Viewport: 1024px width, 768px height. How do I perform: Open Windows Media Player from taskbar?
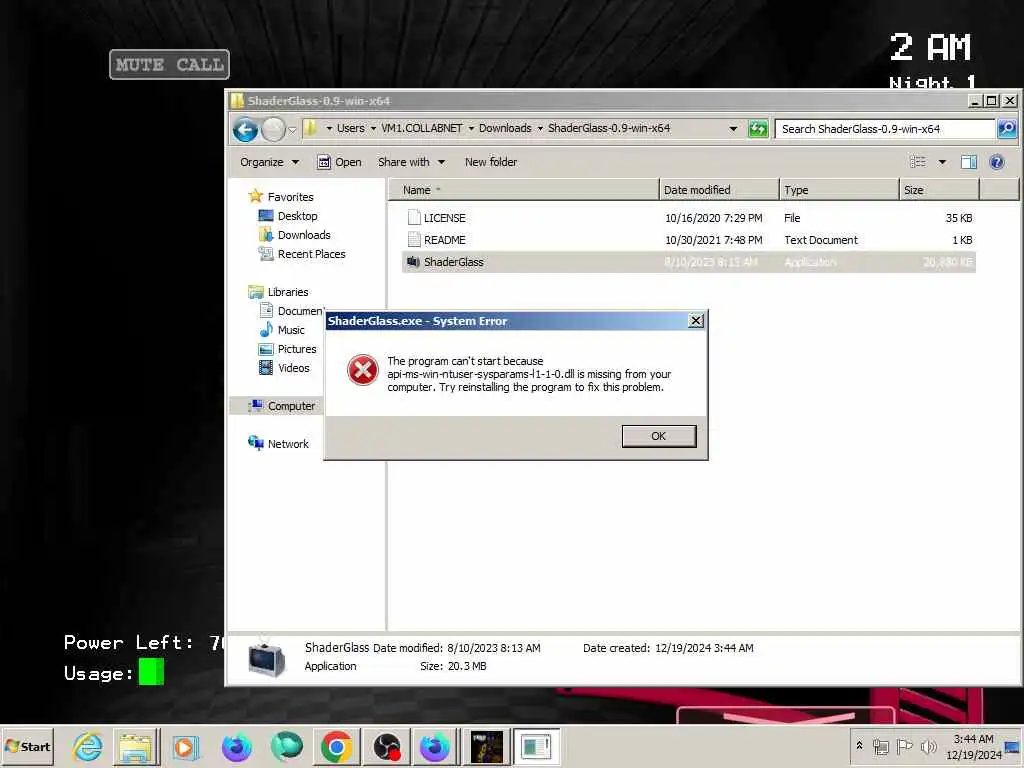tap(184, 746)
